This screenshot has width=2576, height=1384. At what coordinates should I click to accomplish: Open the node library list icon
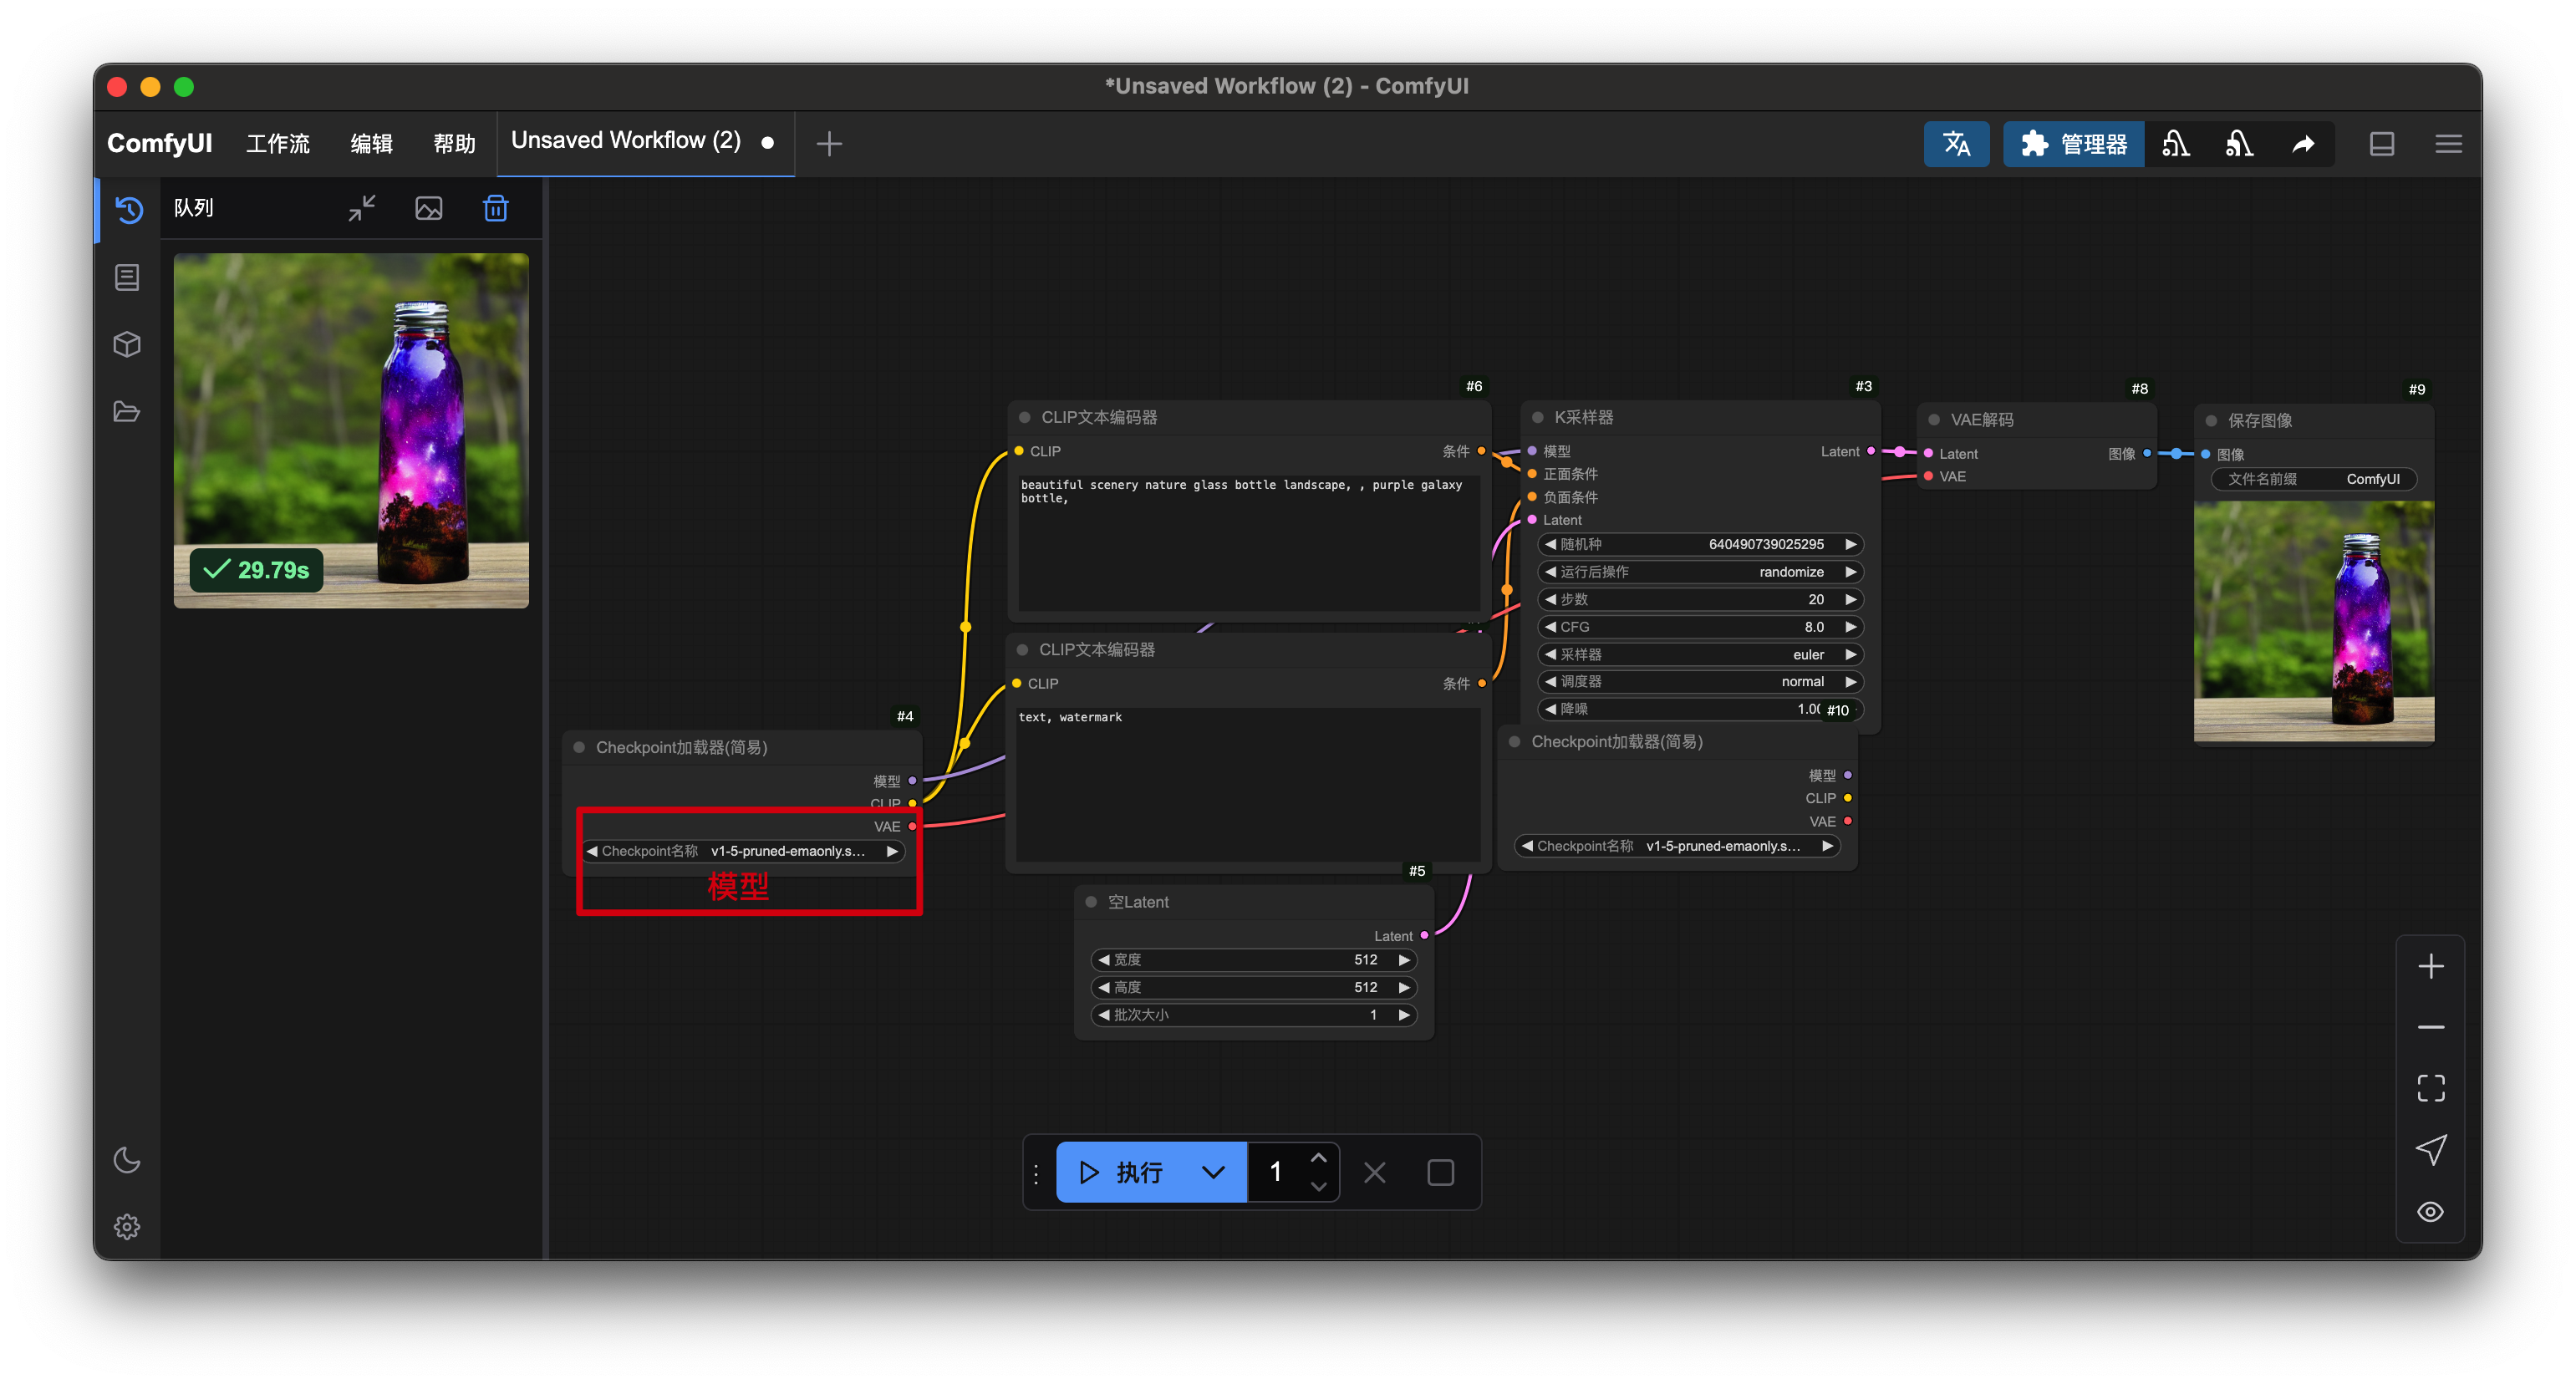127,277
